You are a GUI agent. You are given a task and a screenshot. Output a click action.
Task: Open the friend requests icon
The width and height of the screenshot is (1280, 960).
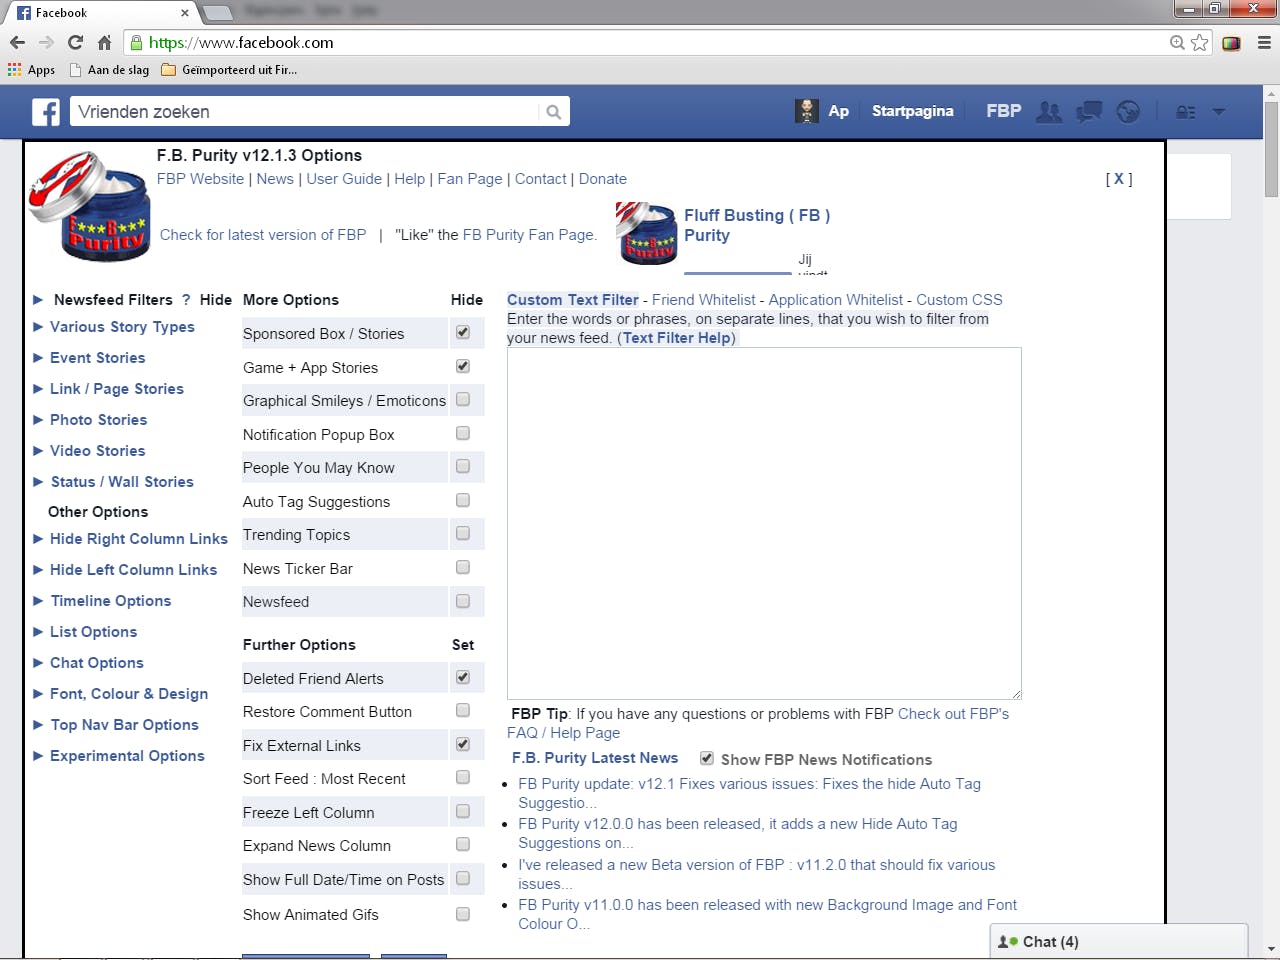point(1049,111)
